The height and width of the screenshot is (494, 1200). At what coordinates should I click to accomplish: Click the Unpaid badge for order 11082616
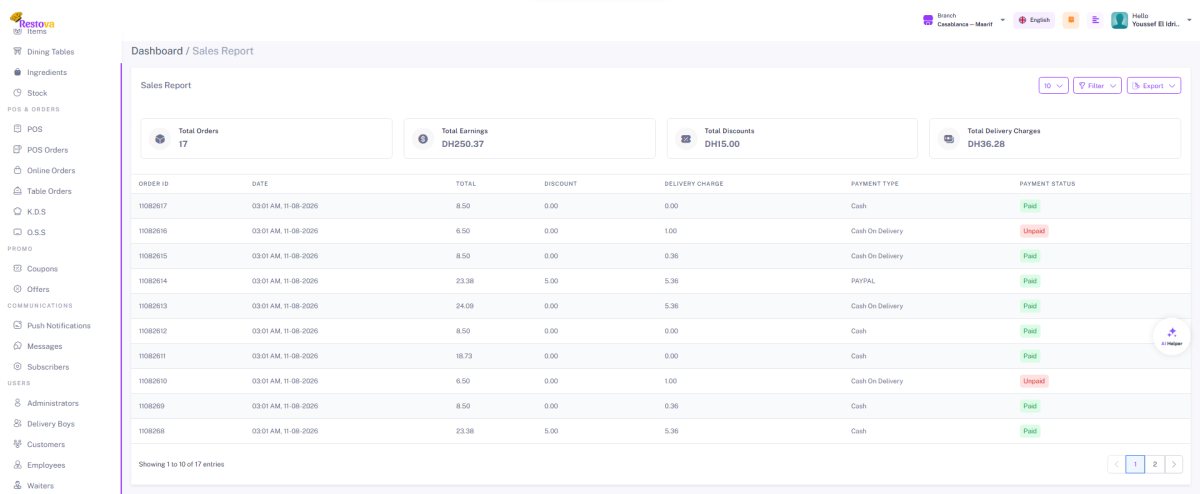(1034, 231)
